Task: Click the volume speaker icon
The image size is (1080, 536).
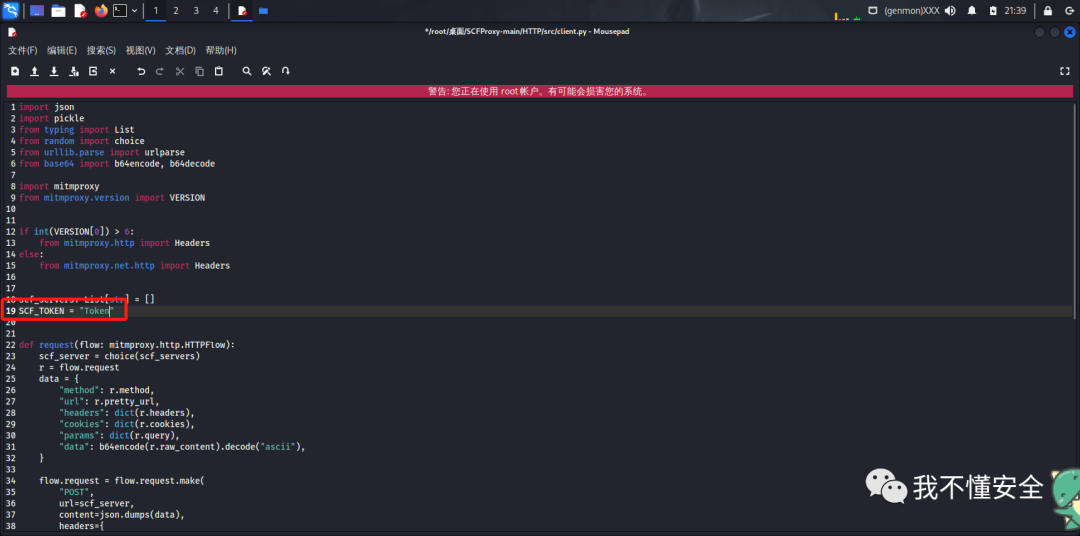Action: pyautogui.click(x=948, y=11)
